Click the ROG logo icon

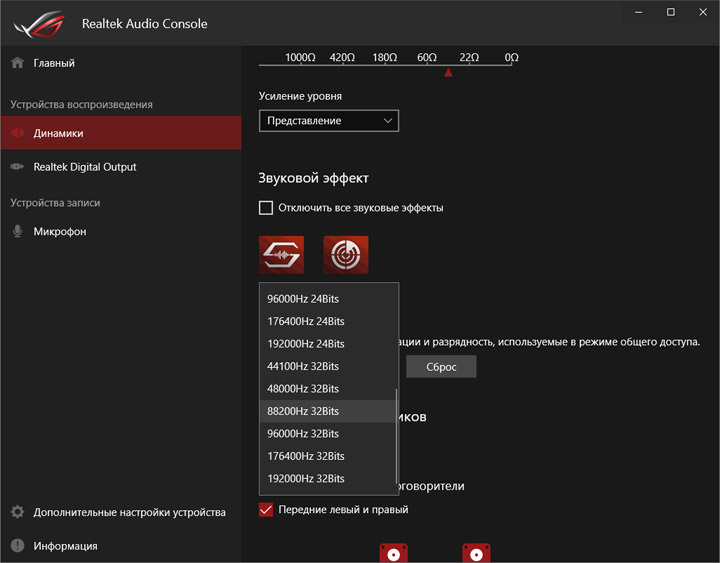tap(39, 24)
